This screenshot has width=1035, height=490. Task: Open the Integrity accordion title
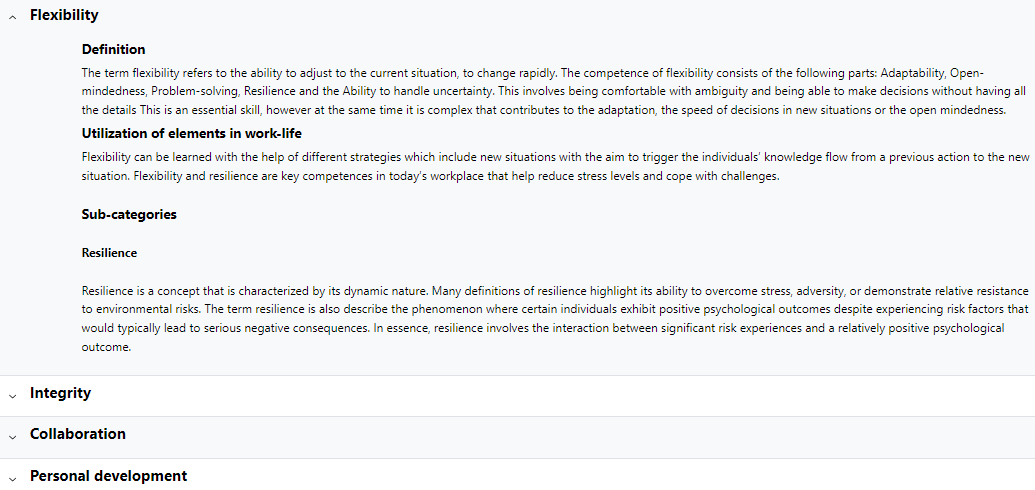point(60,393)
